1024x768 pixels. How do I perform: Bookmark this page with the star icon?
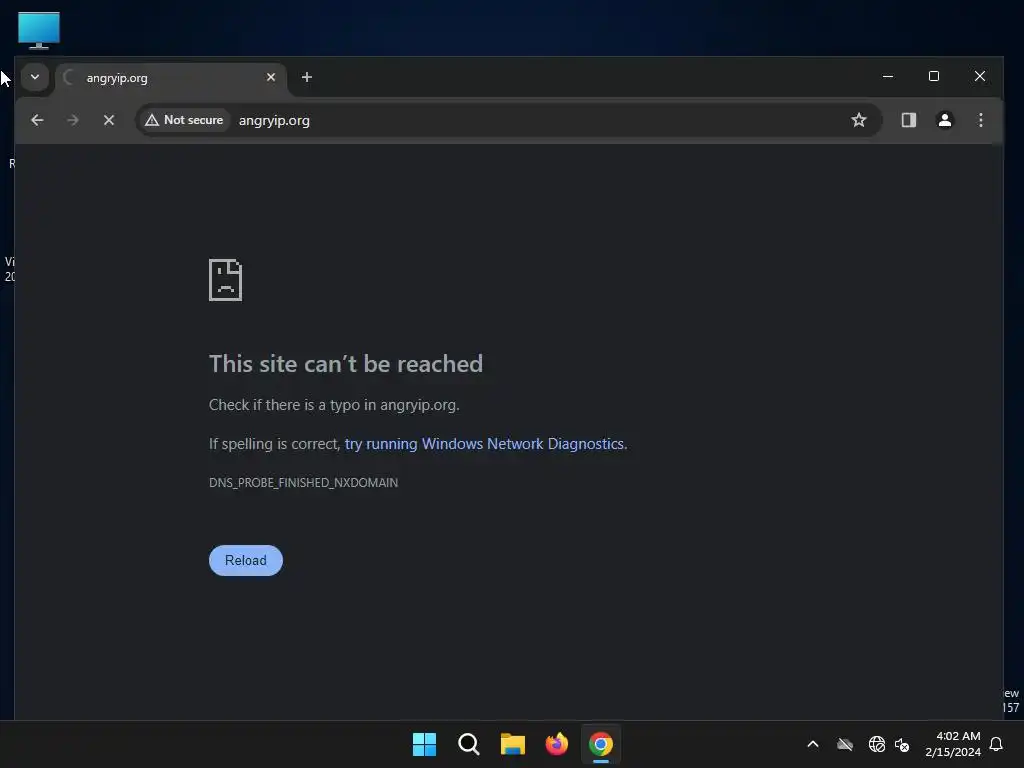point(859,120)
